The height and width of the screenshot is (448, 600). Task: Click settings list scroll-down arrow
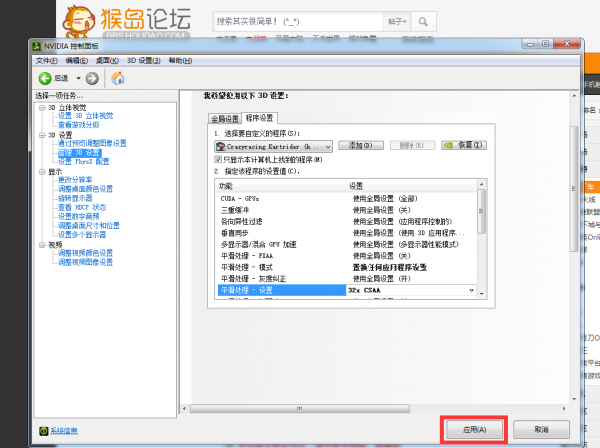482,294
